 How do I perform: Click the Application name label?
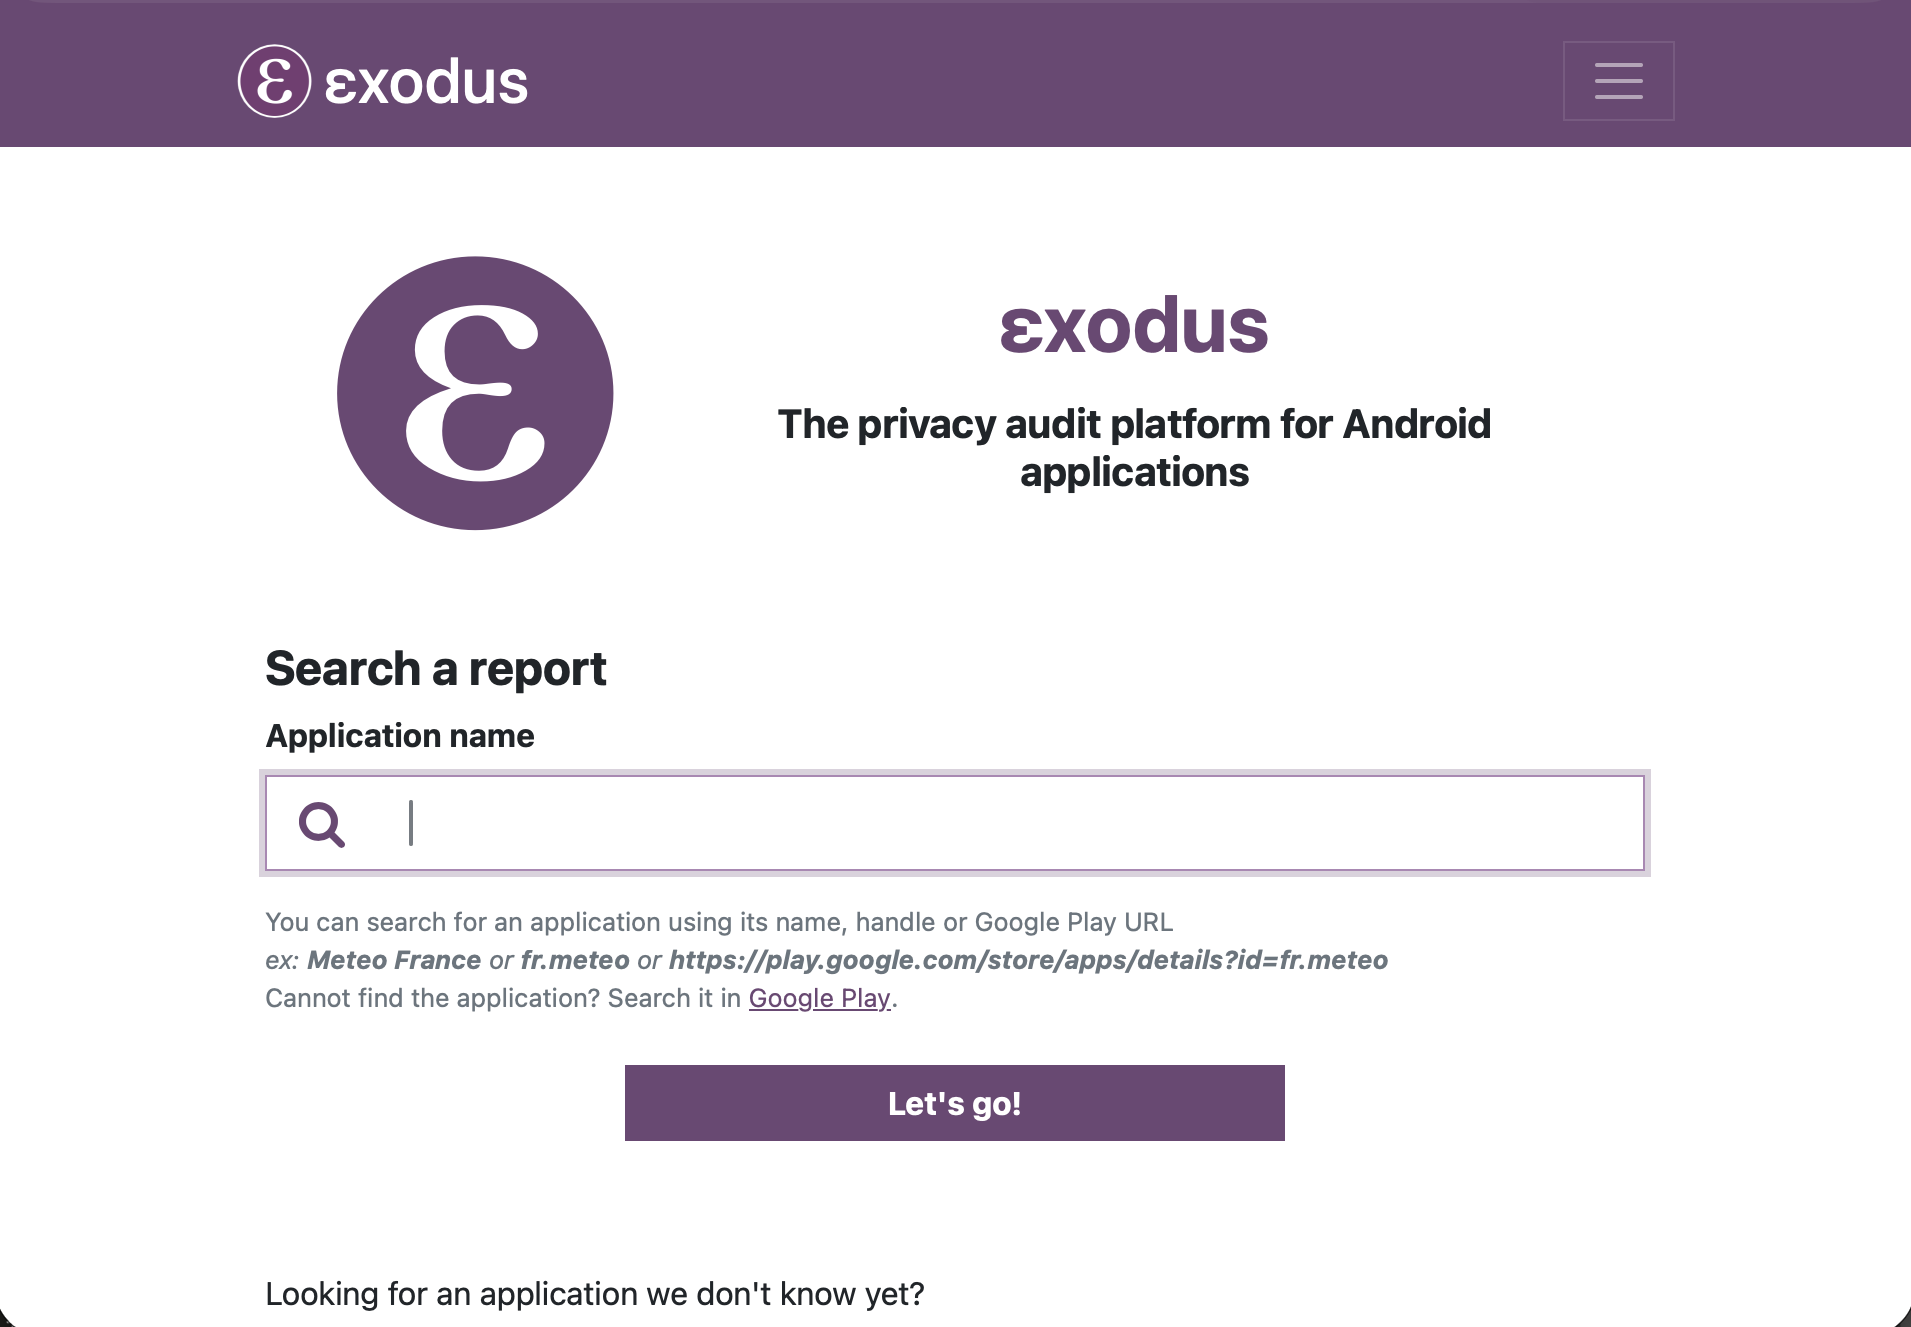[x=399, y=736]
